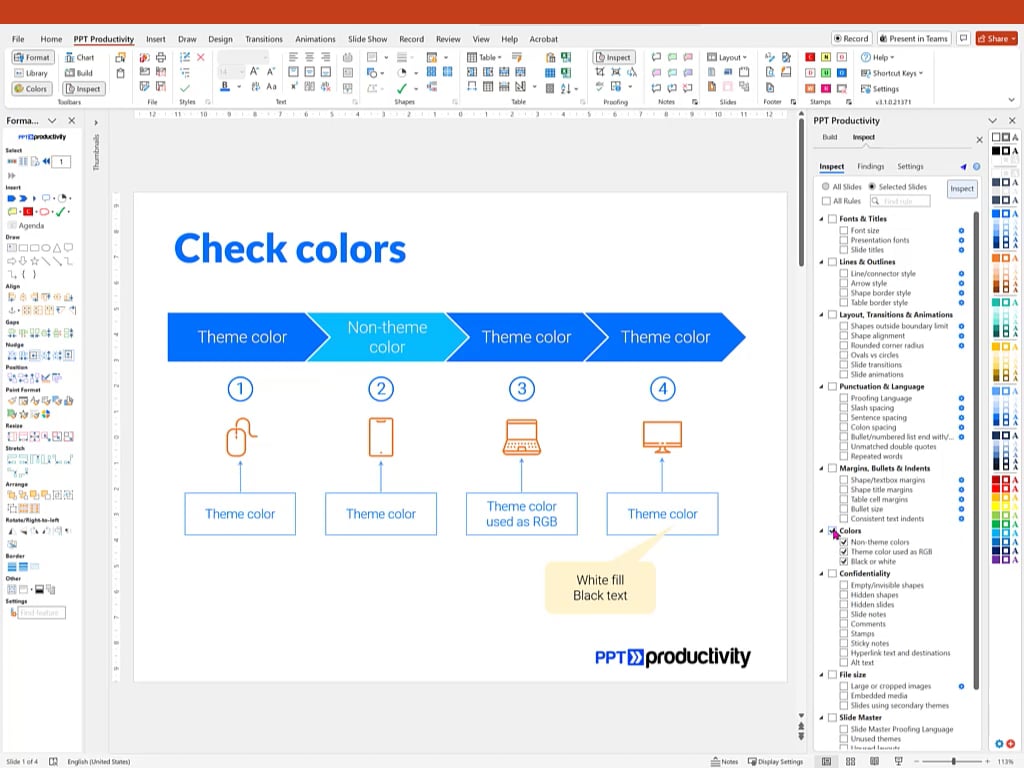This screenshot has width=1024, height=768.
Task: Open PPT Productivity Settings in ribbon
Action: (x=880, y=89)
